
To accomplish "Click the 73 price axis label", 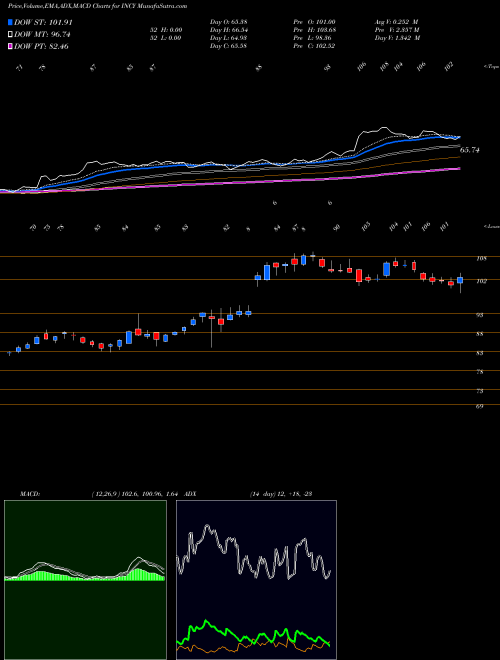I will 480,391.
